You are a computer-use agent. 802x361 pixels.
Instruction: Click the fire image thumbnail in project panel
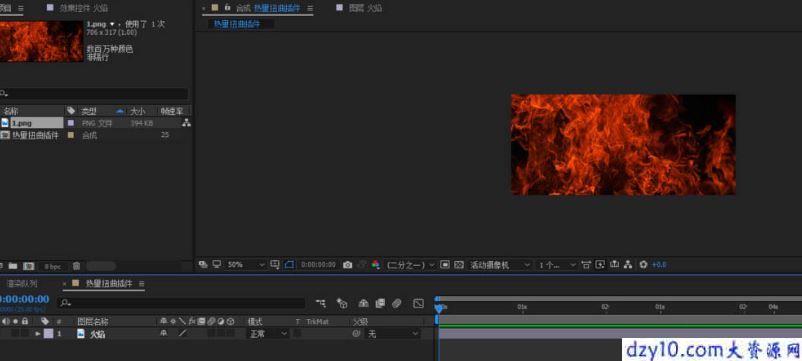click(41, 41)
